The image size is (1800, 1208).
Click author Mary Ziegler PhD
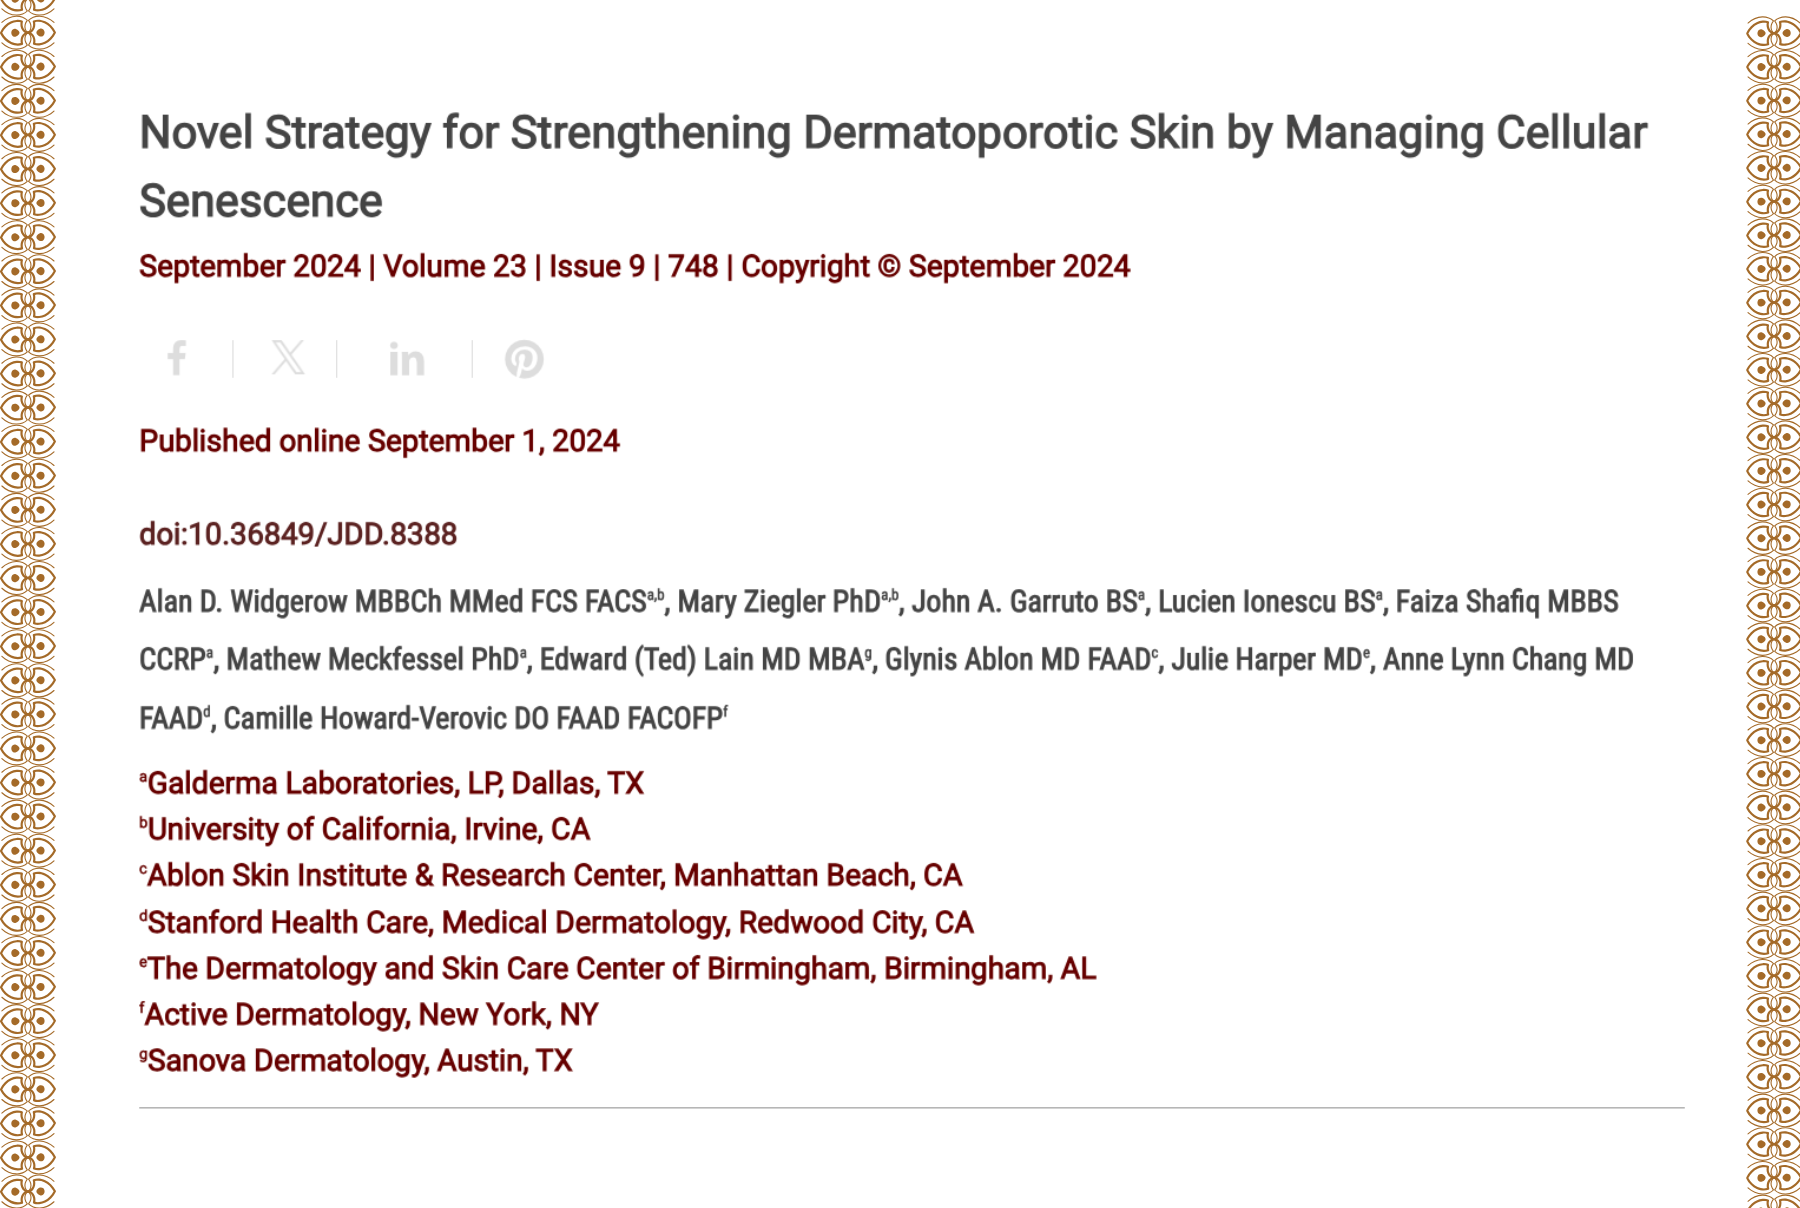click(779, 602)
